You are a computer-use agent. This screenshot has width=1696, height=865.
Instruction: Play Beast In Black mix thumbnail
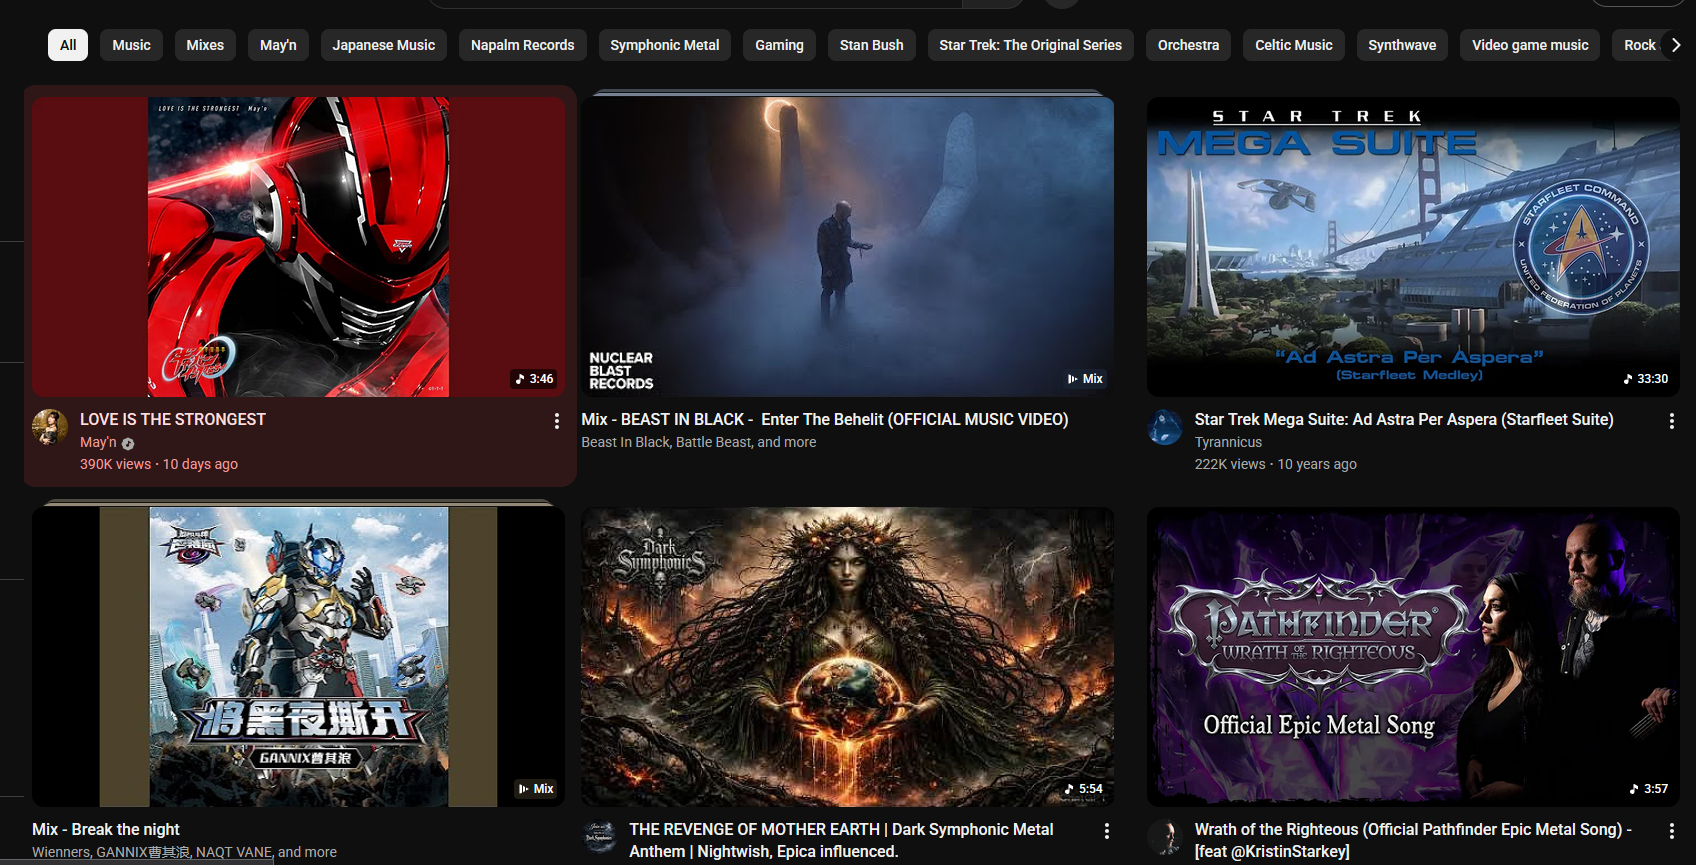pyautogui.click(x=847, y=247)
